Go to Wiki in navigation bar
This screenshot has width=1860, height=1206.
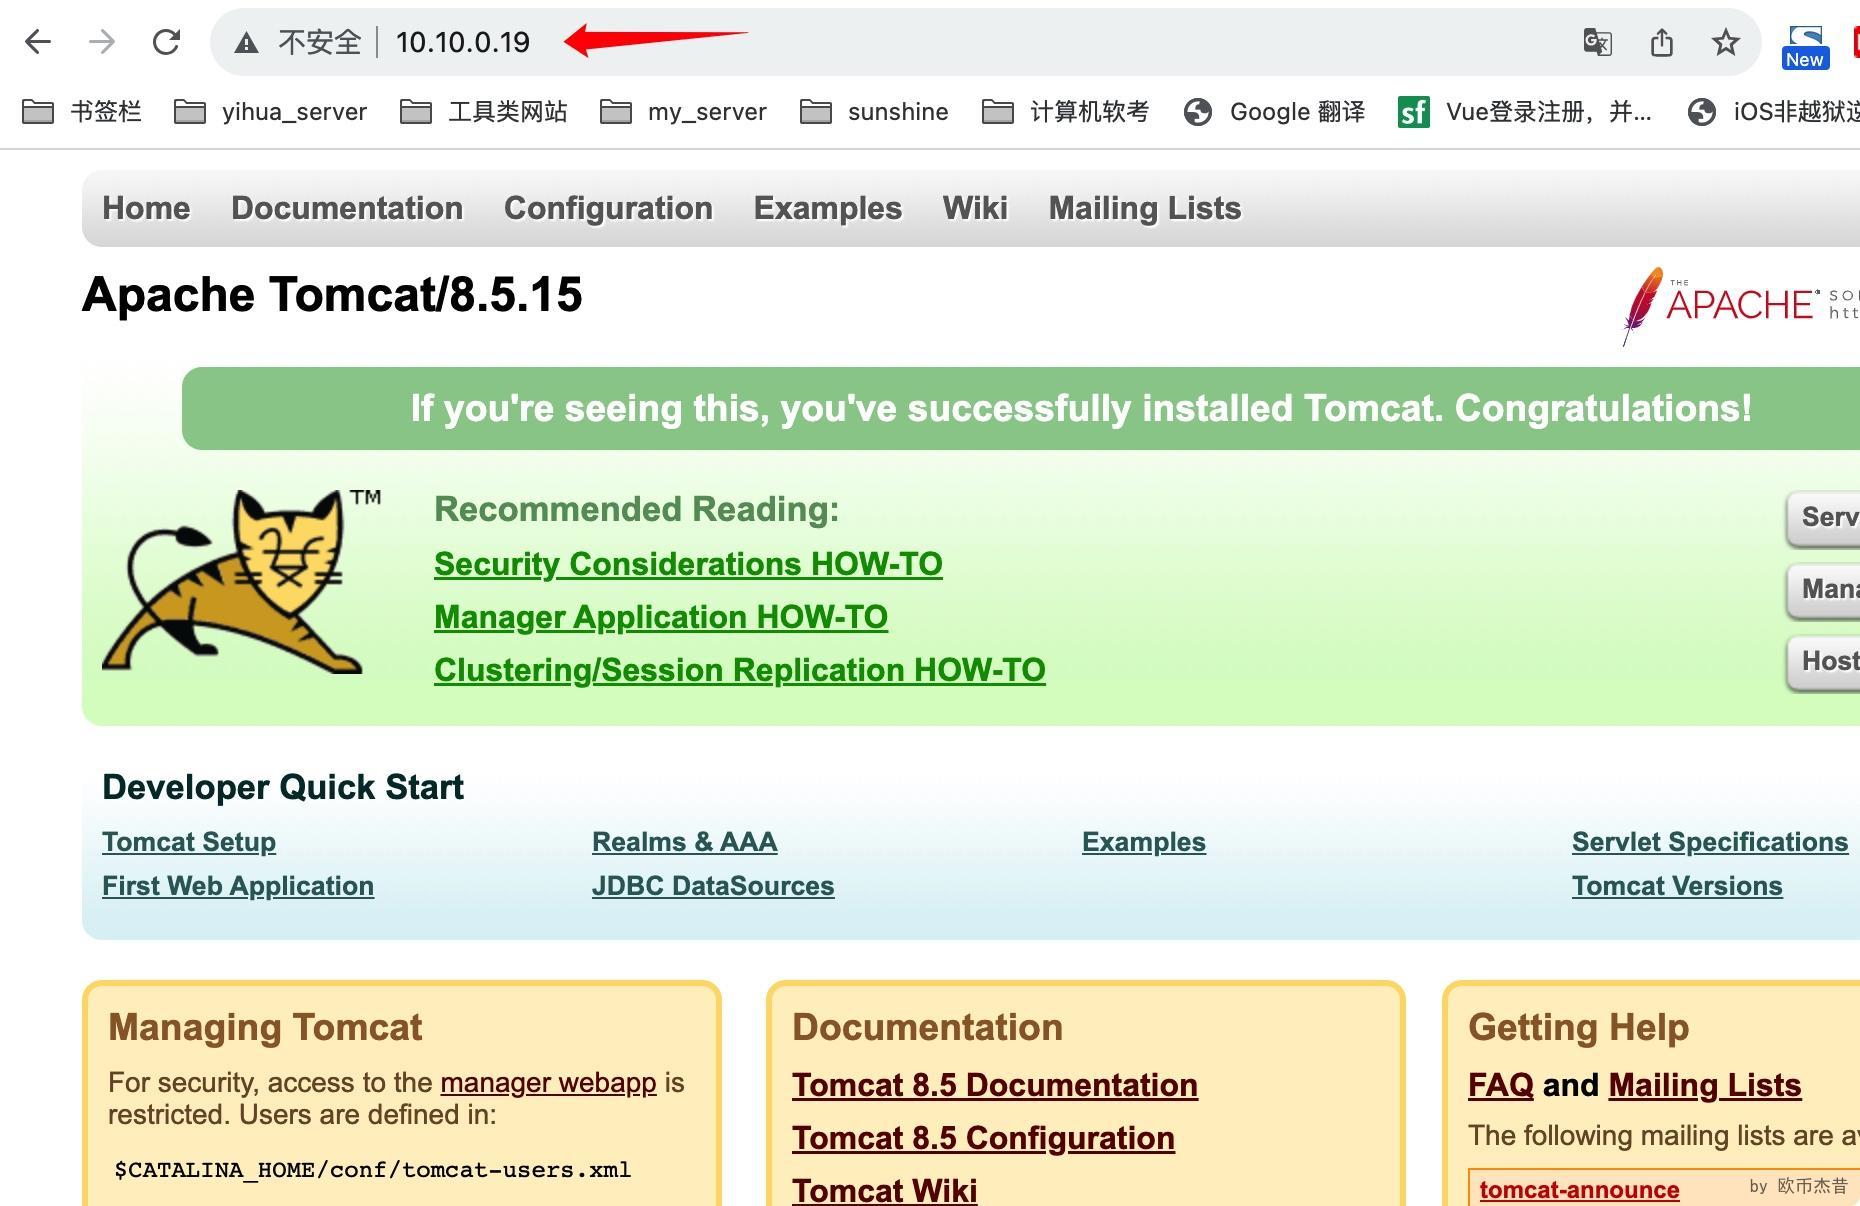tap(975, 208)
